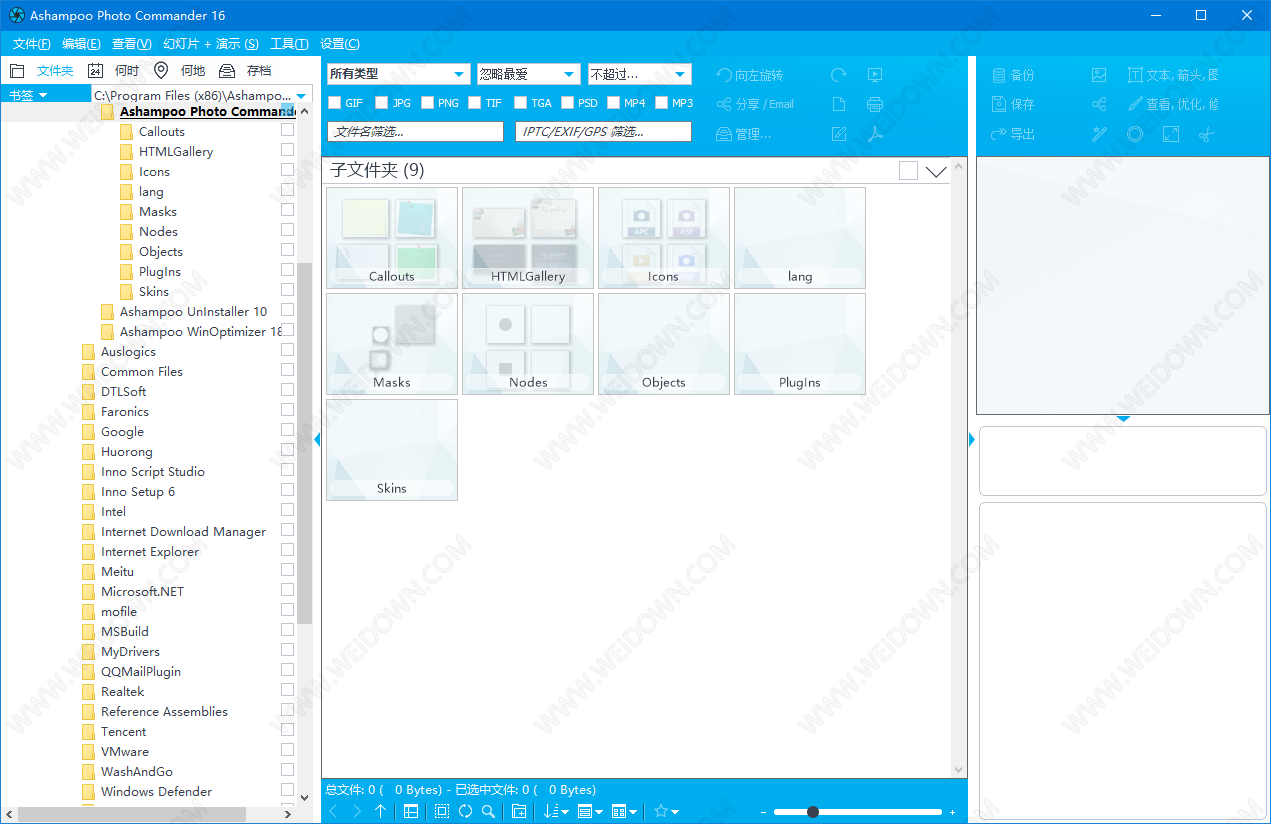Click the magnifier search icon
1271x824 pixels.
[488, 811]
